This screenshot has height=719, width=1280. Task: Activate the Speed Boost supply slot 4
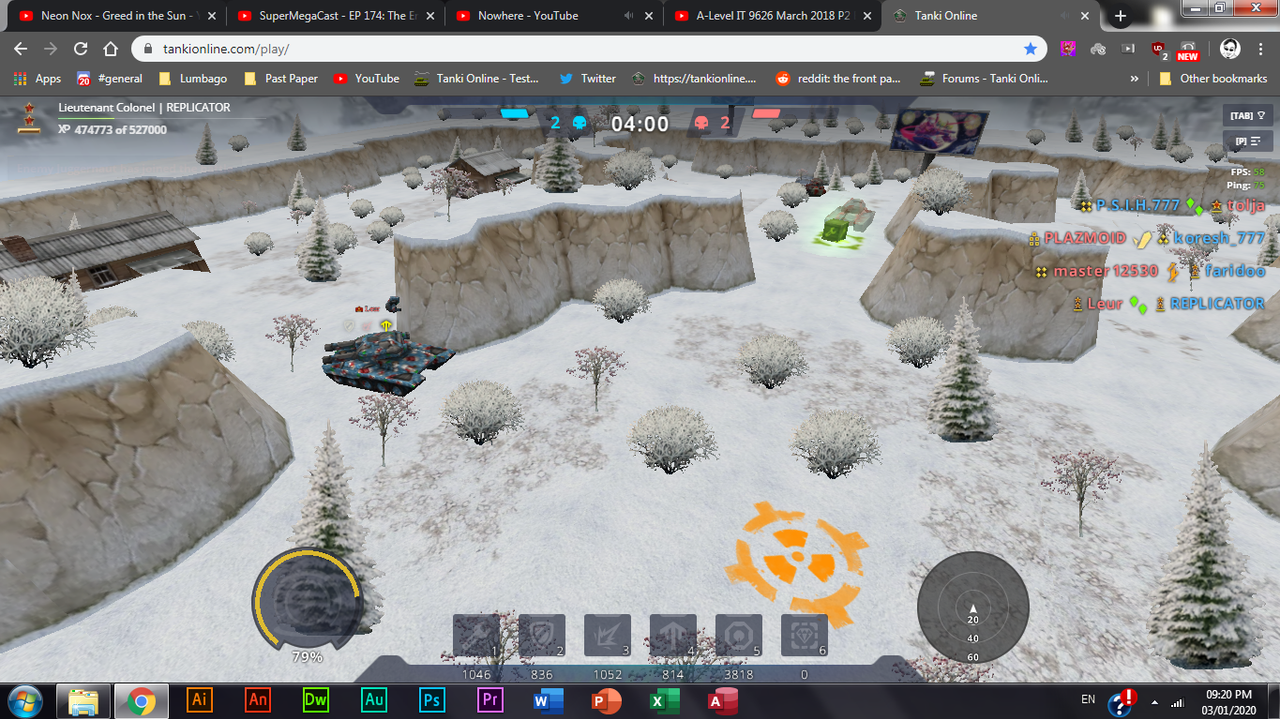coord(673,636)
